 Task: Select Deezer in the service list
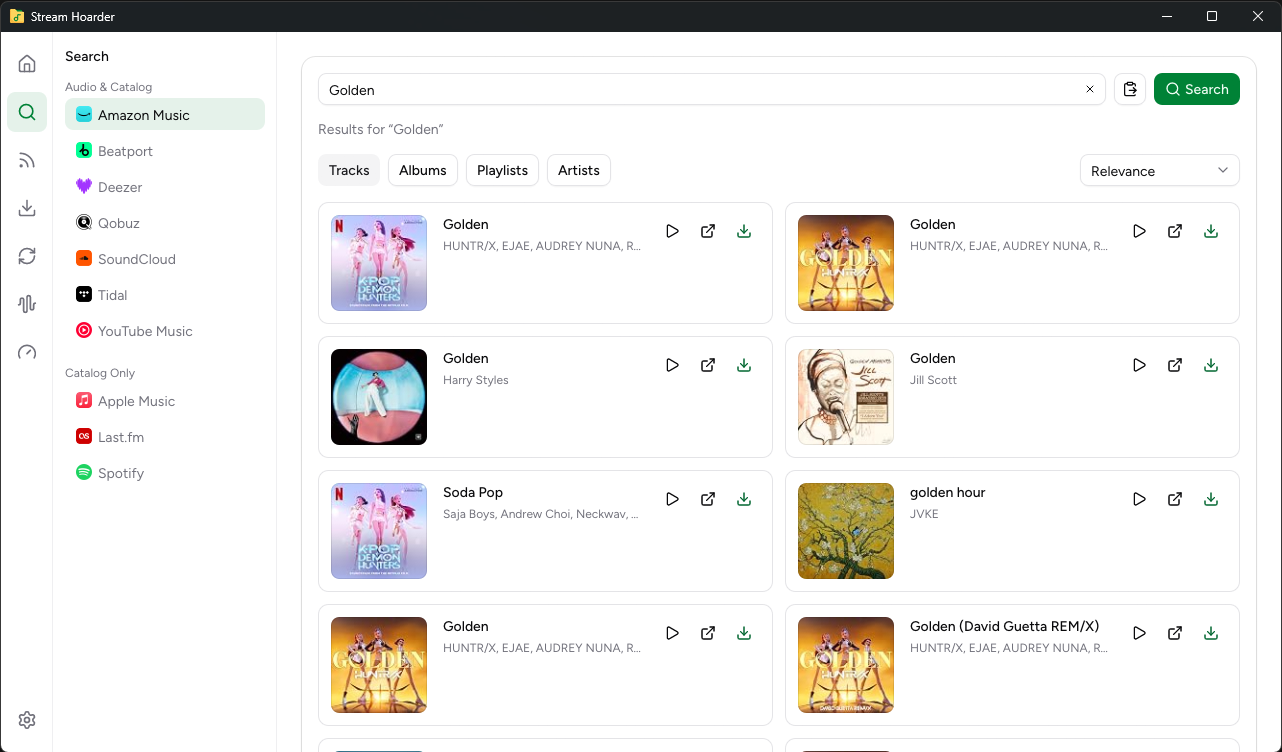coord(165,187)
